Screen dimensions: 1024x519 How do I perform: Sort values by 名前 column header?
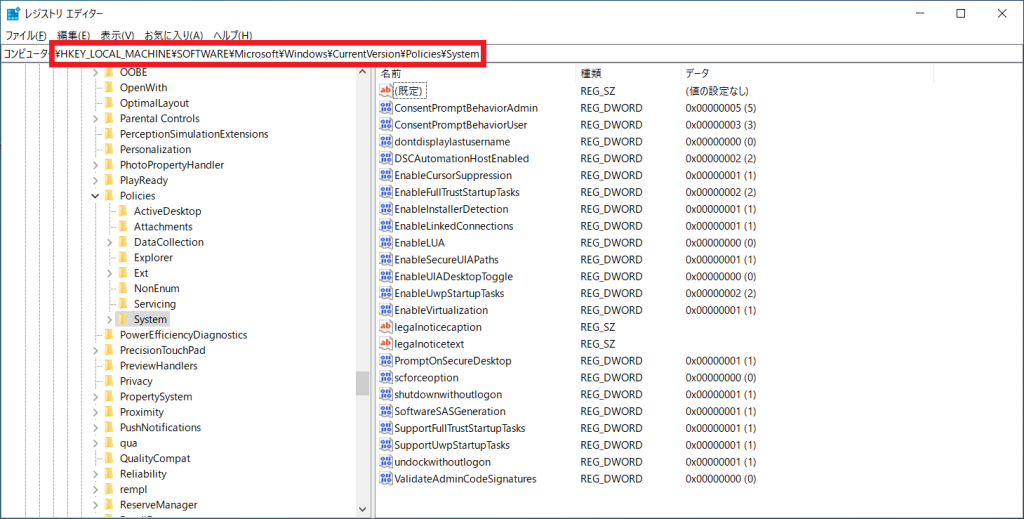475,74
